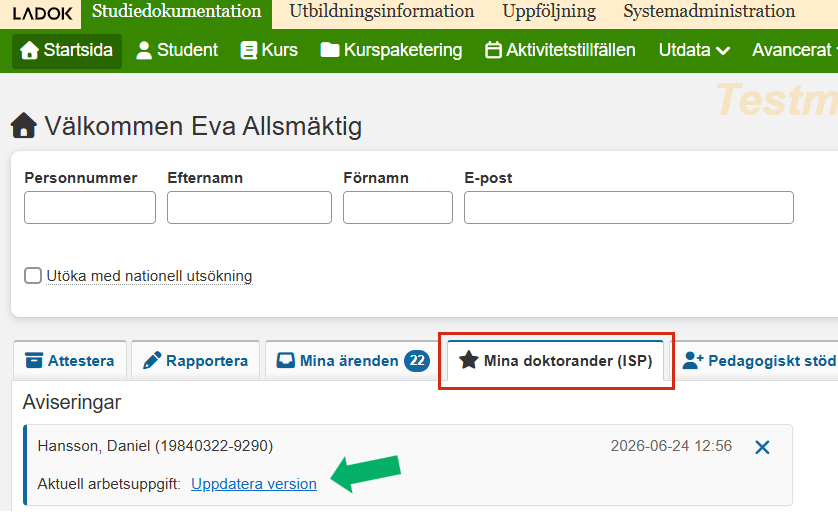This screenshot has width=838, height=512.
Task: Click the name Hansson, Daniel (19840322-9290)
Action: (155, 446)
